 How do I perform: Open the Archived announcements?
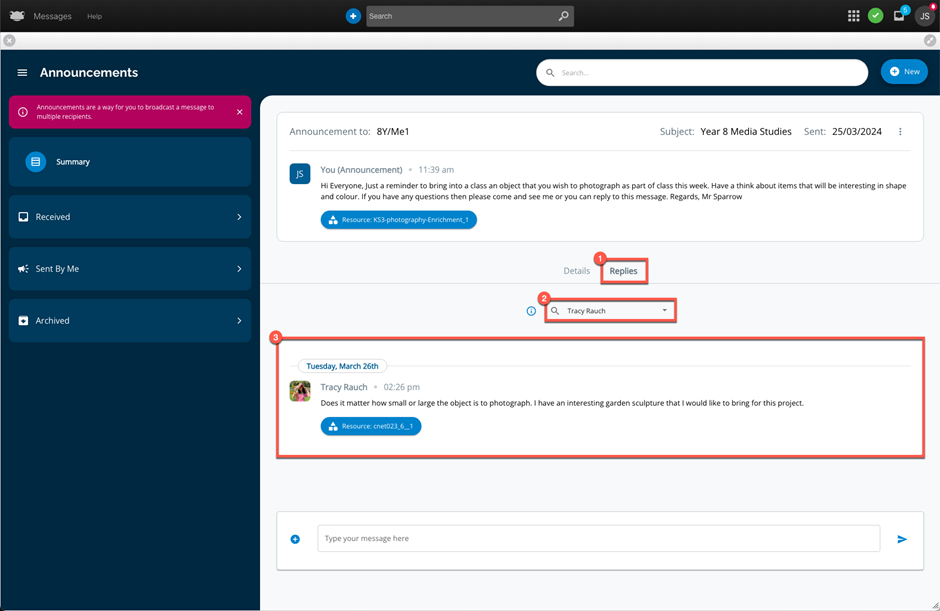(x=130, y=321)
